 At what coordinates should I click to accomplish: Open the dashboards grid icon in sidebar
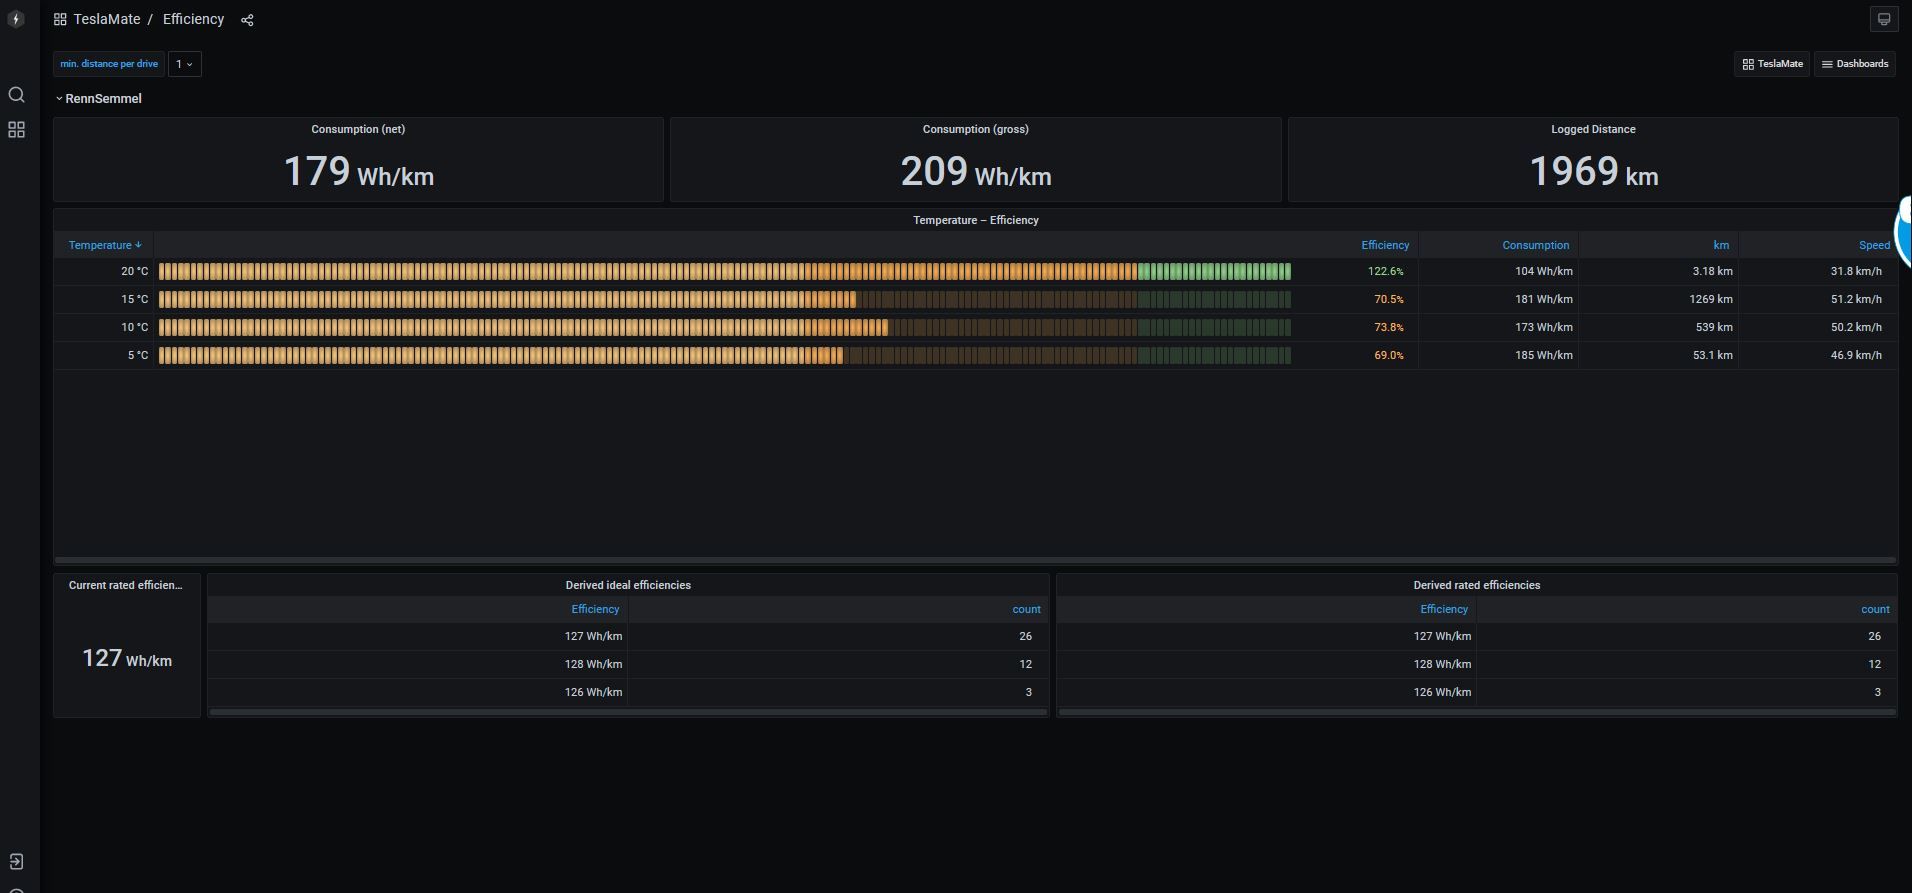(x=16, y=130)
